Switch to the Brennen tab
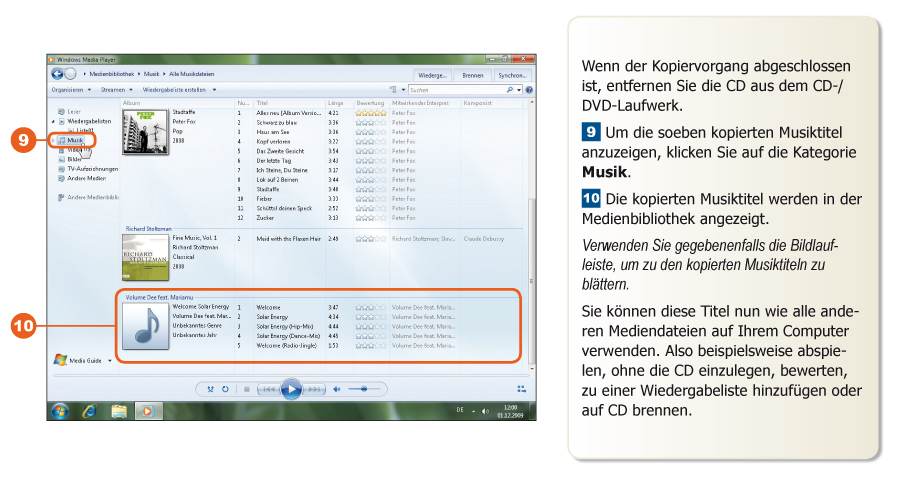This screenshot has width=900, height=480. 473,75
